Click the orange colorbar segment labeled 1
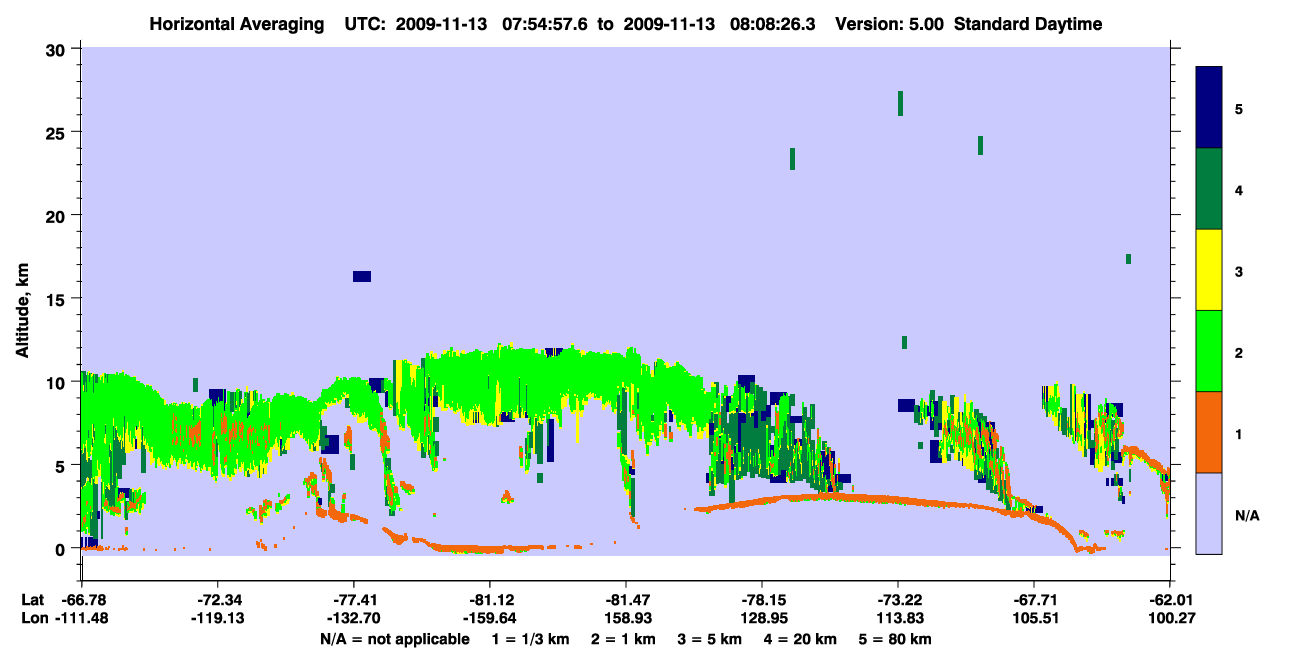The image size is (1300, 667). tap(1209, 432)
